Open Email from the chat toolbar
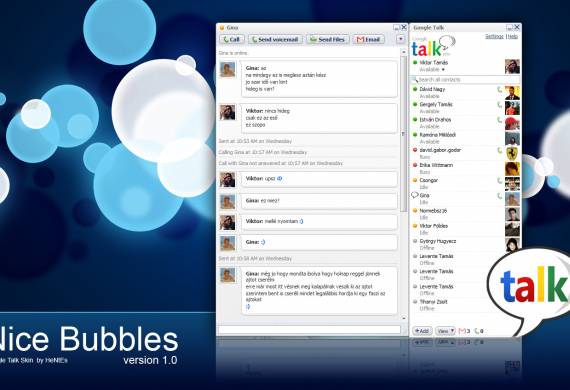Image resolution: width=570 pixels, height=390 pixels. 368,39
